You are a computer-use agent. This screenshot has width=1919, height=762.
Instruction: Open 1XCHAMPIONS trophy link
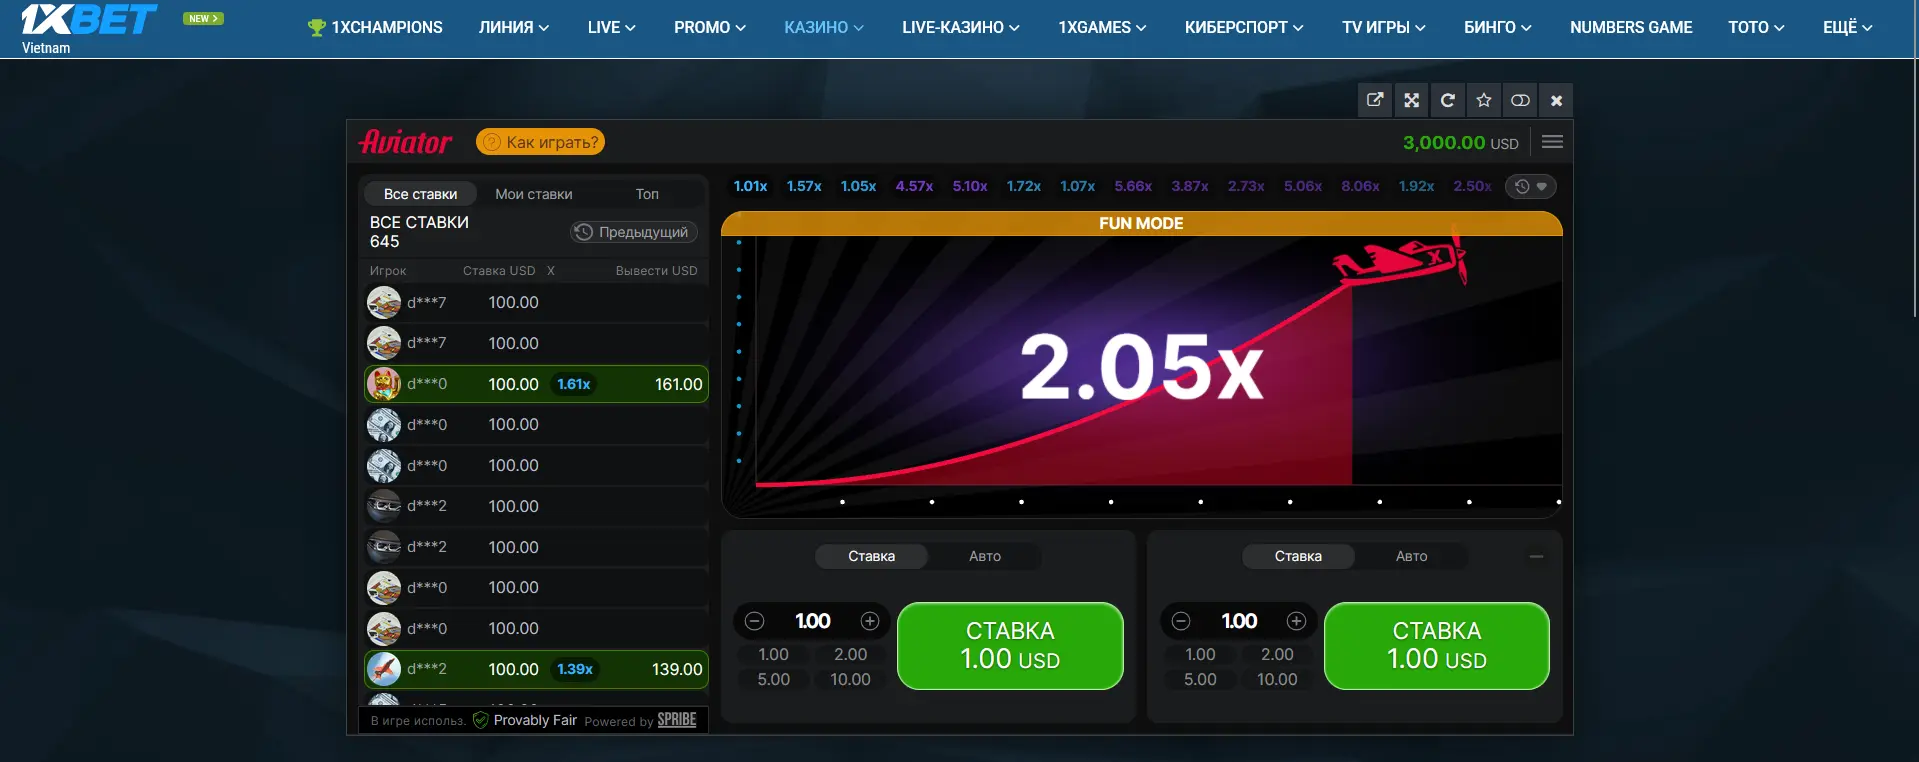coord(375,28)
